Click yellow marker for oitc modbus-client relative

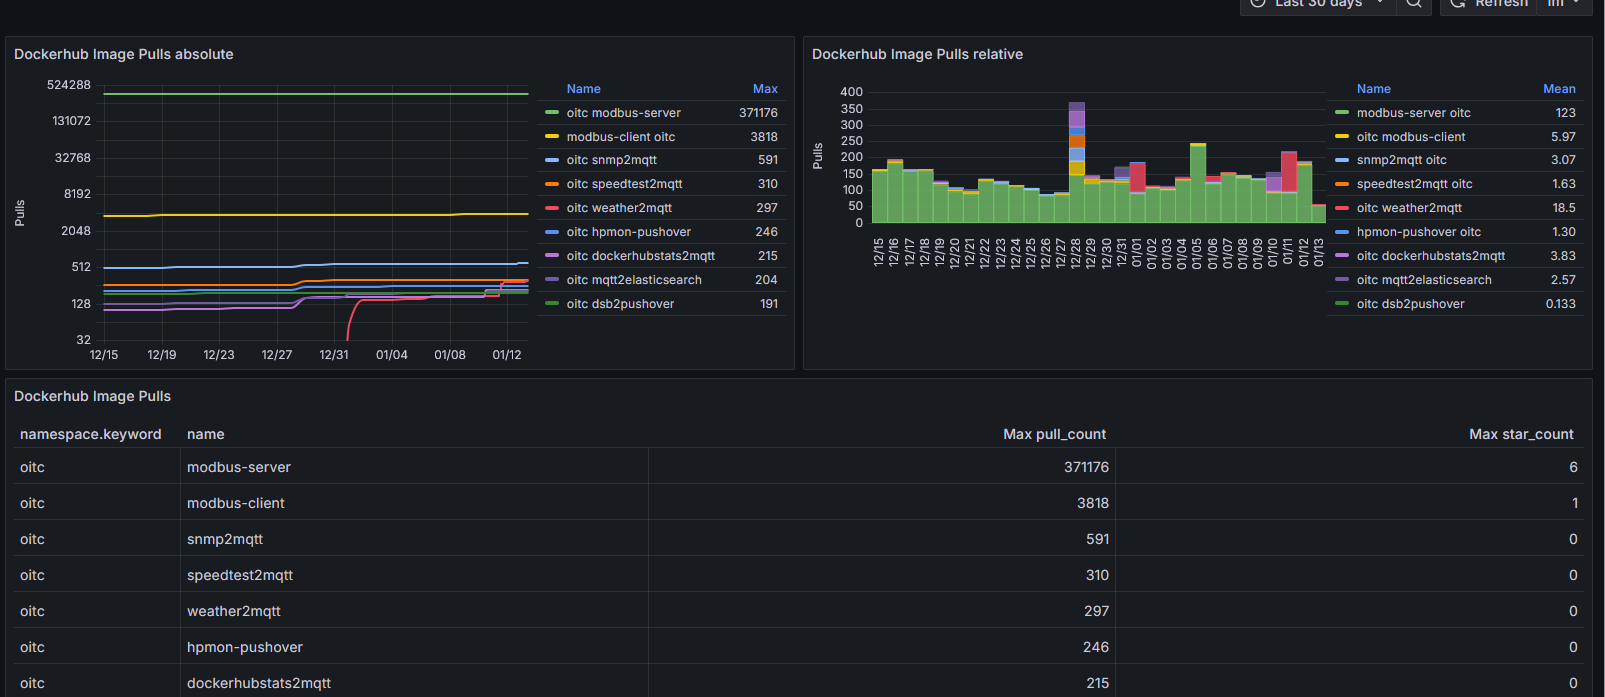[1342, 137]
